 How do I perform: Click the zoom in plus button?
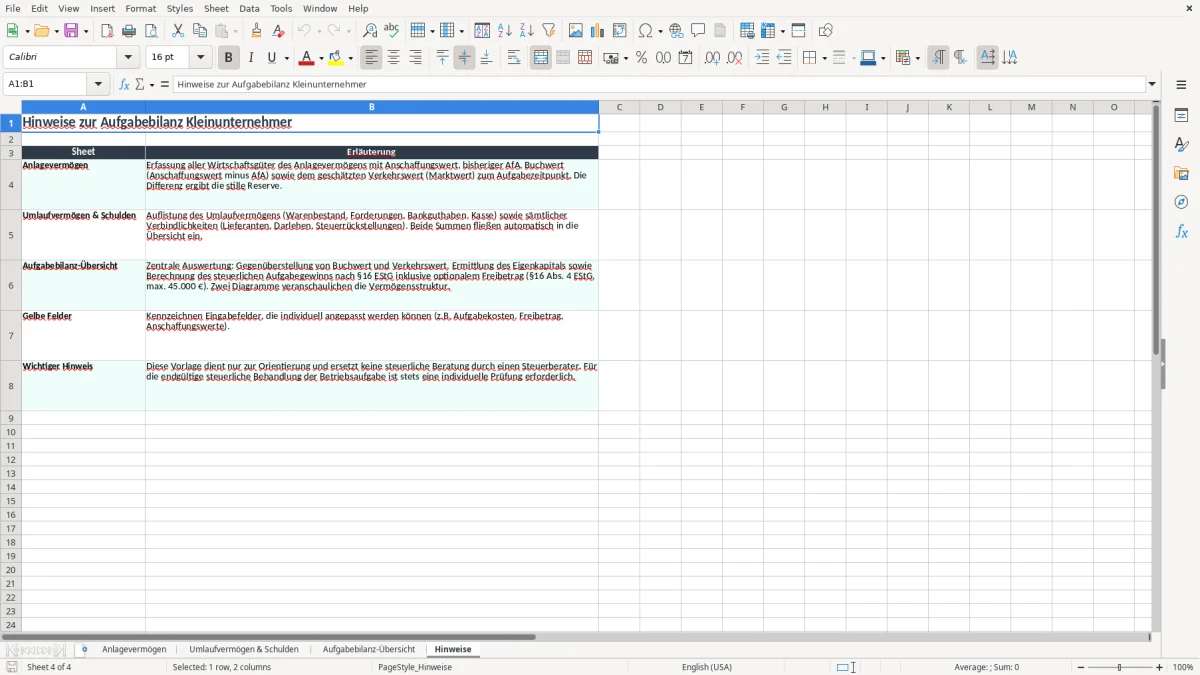point(1160,667)
